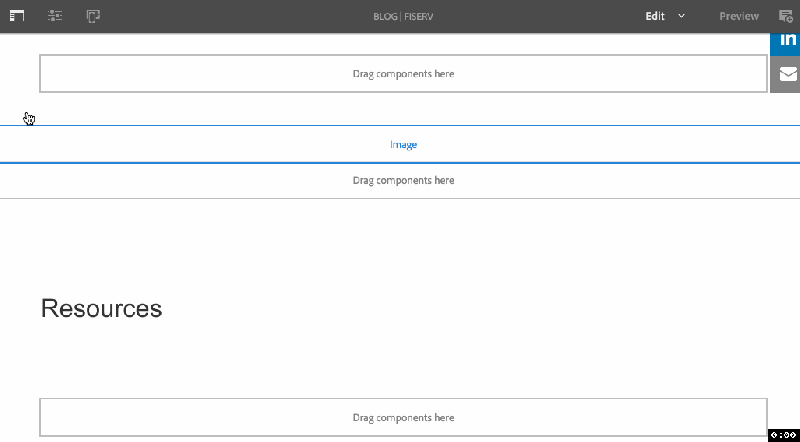Open the device emulator icon
The image size is (800, 442).
93,16
